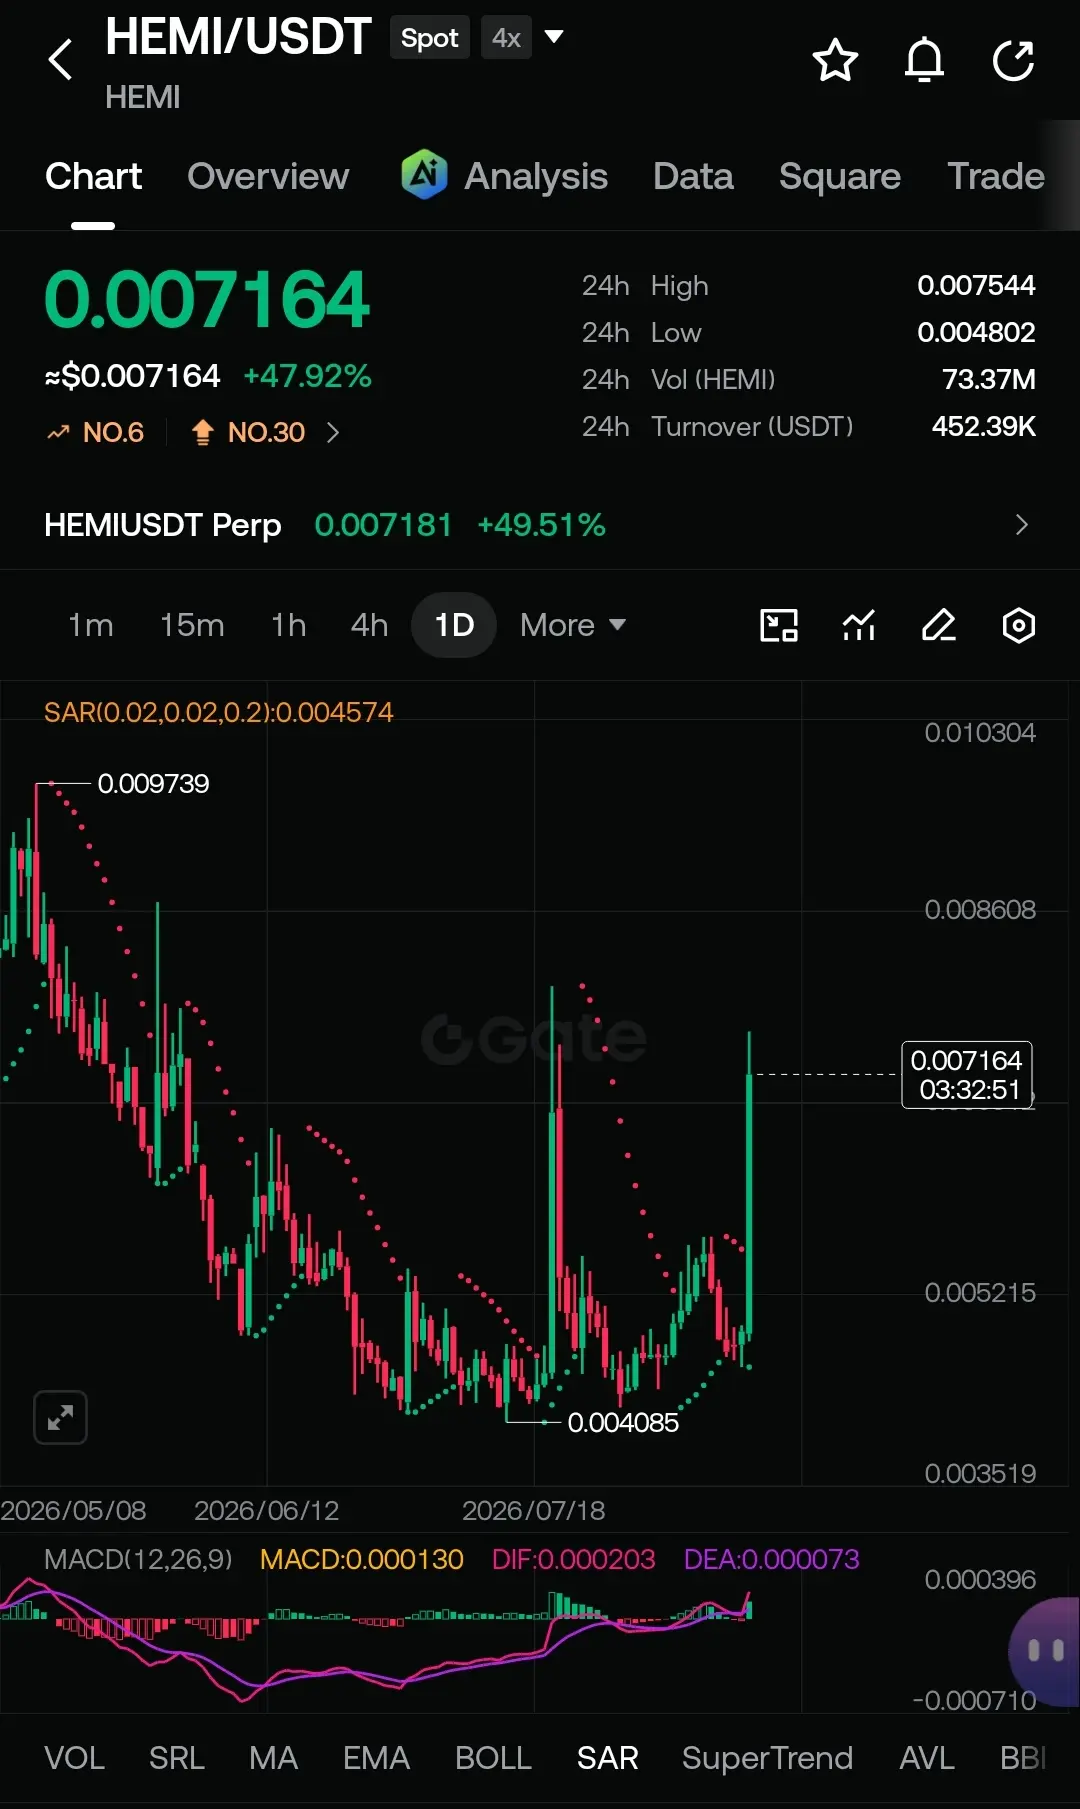Screen dimensions: 1080x1809
Task: Tap the purple floating assistant bubble
Action: click(x=1045, y=1651)
